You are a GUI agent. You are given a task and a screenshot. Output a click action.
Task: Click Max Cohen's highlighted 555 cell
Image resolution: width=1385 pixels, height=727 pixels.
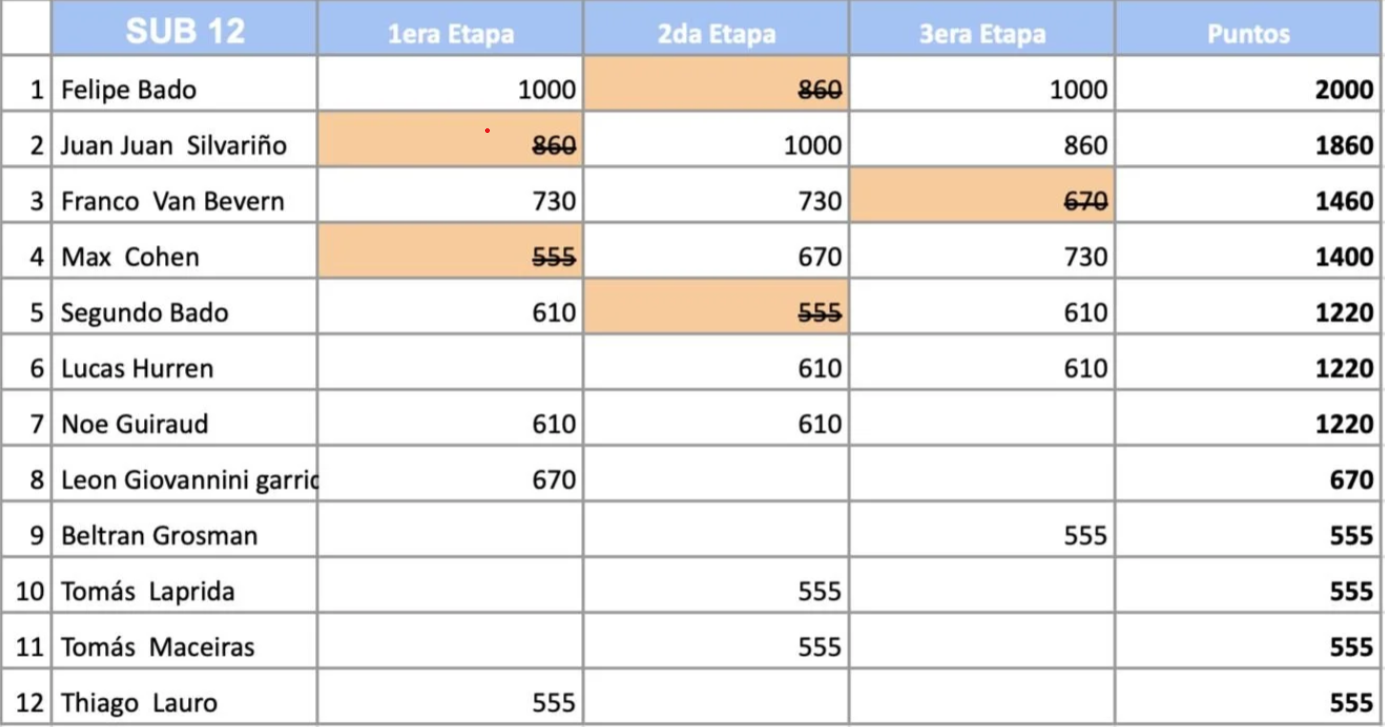[450, 251]
